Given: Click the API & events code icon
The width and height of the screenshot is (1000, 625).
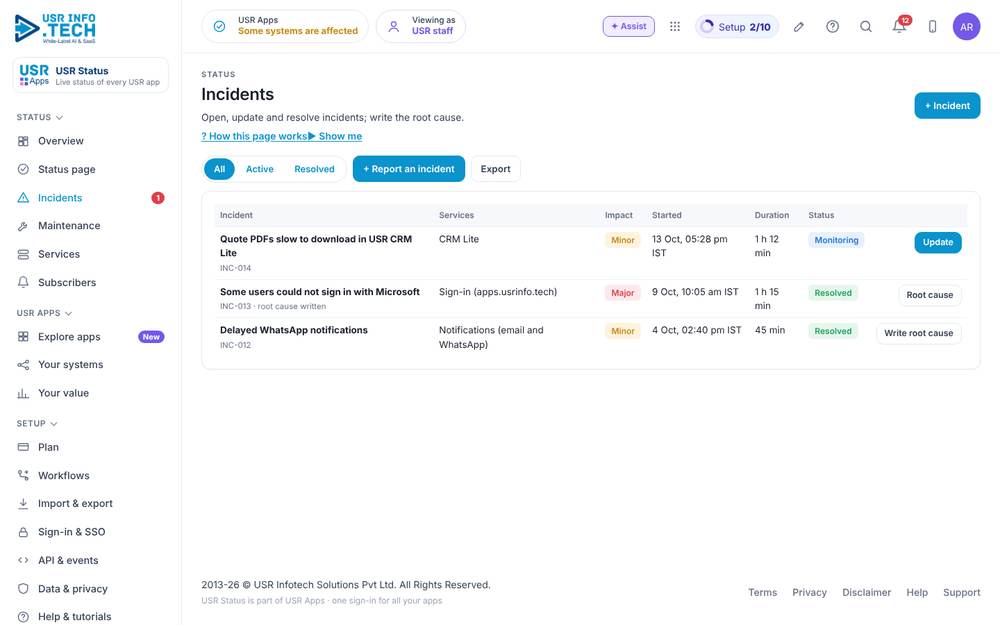Looking at the screenshot, I should click(23, 560).
